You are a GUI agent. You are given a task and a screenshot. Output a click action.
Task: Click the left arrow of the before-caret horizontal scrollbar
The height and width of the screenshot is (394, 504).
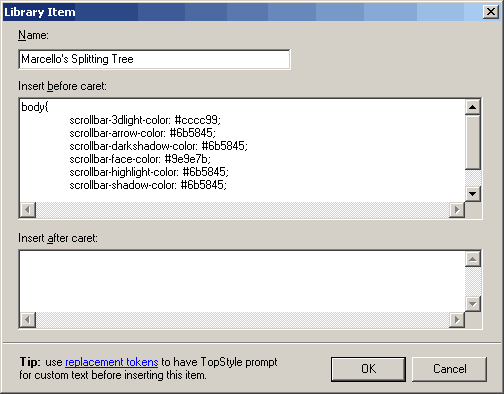28,210
